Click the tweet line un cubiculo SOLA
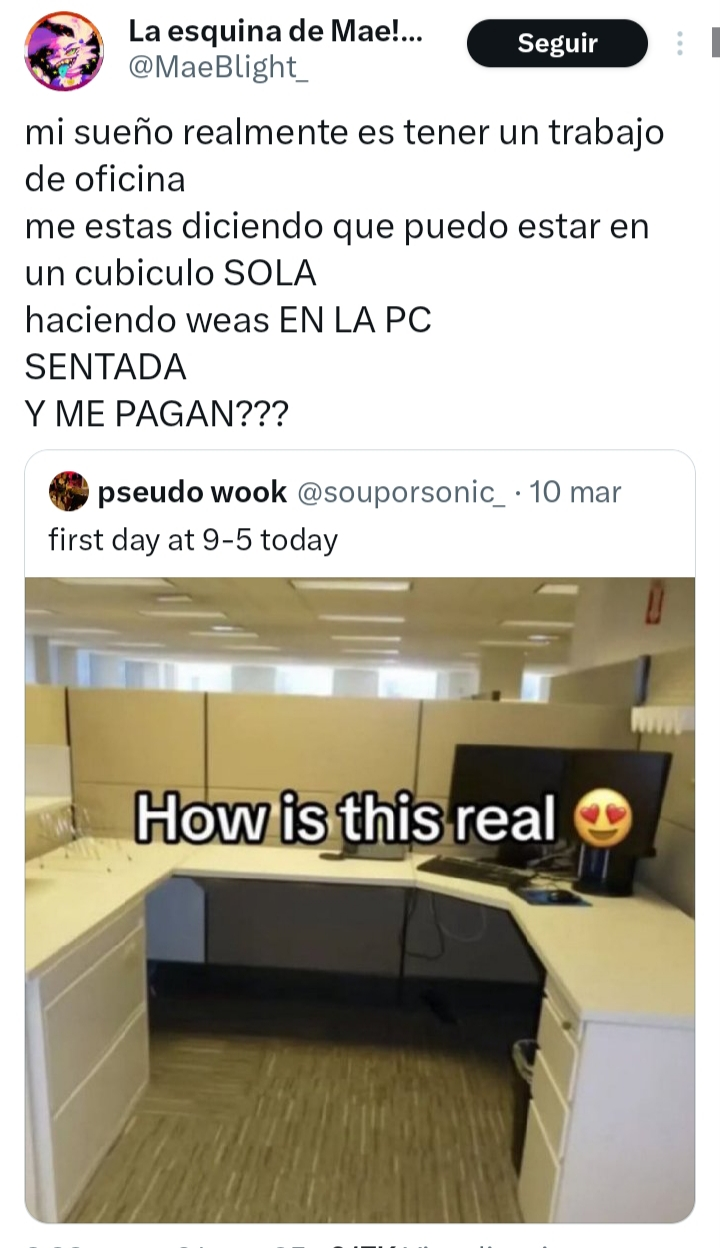The height and width of the screenshot is (1248, 720). (170, 273)
